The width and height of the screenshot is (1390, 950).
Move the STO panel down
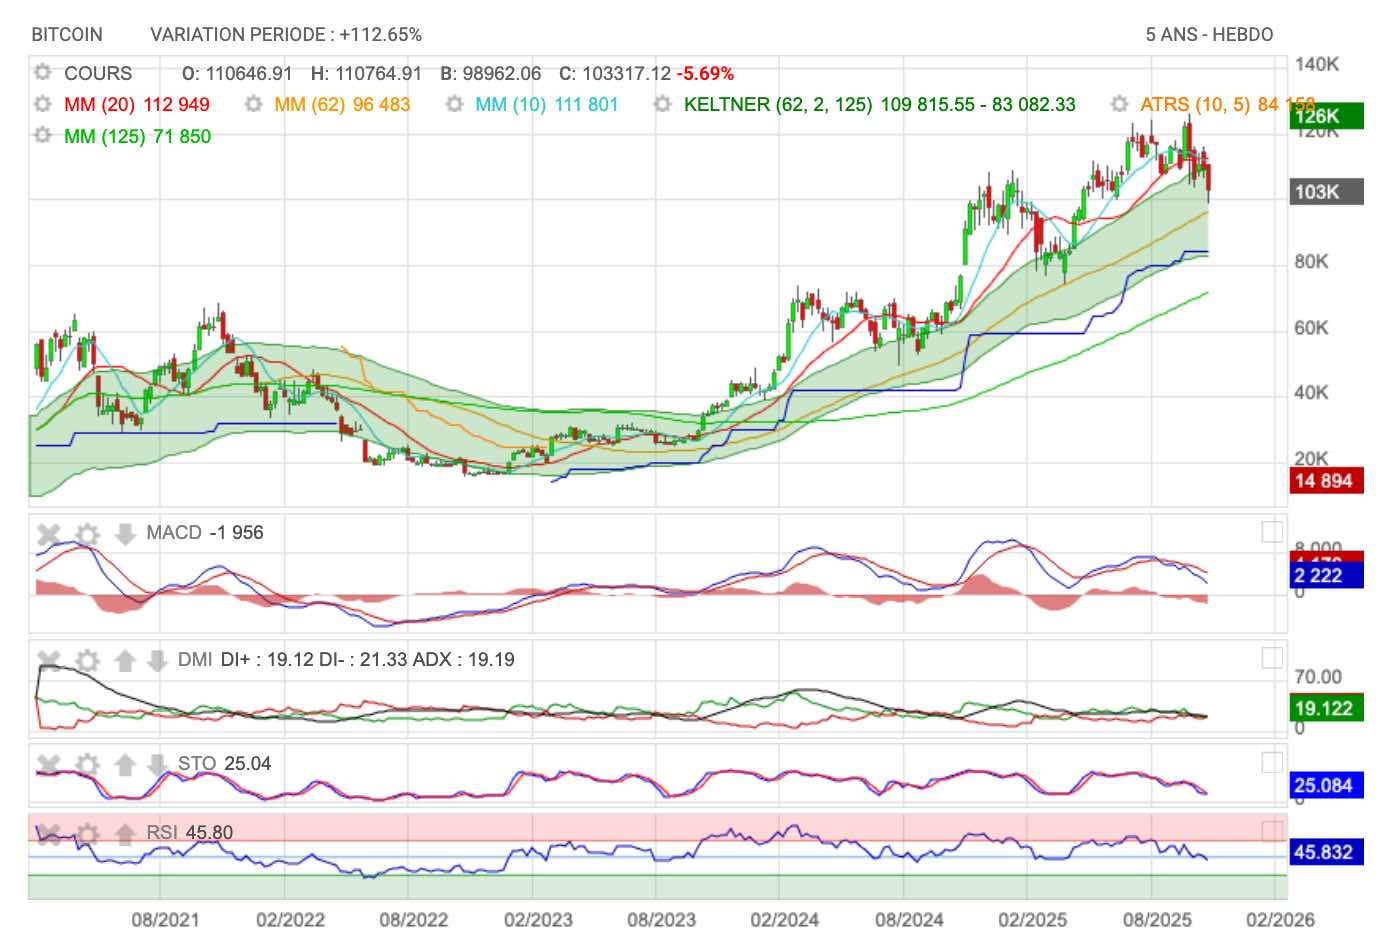[x=156, y=765]
